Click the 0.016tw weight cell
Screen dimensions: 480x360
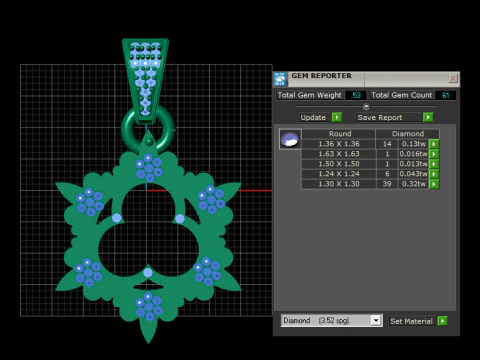[413, 154]
